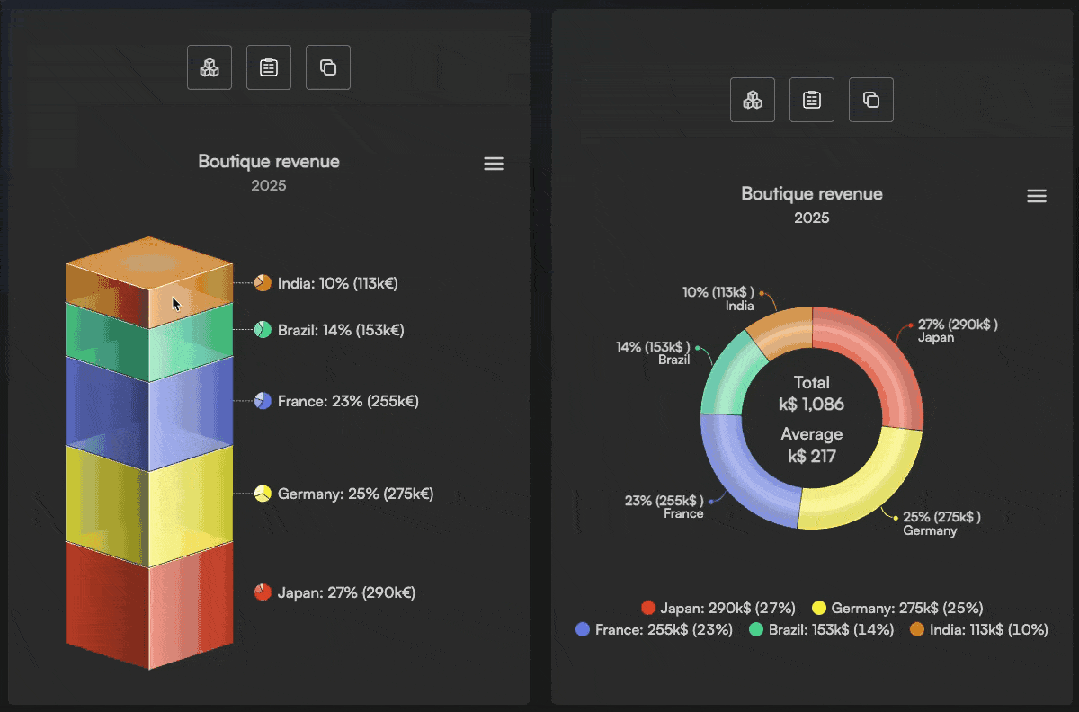Screen dimensions: 1079x712
Task: Click the copy icon above donut chart
Action: pos(871,100)
